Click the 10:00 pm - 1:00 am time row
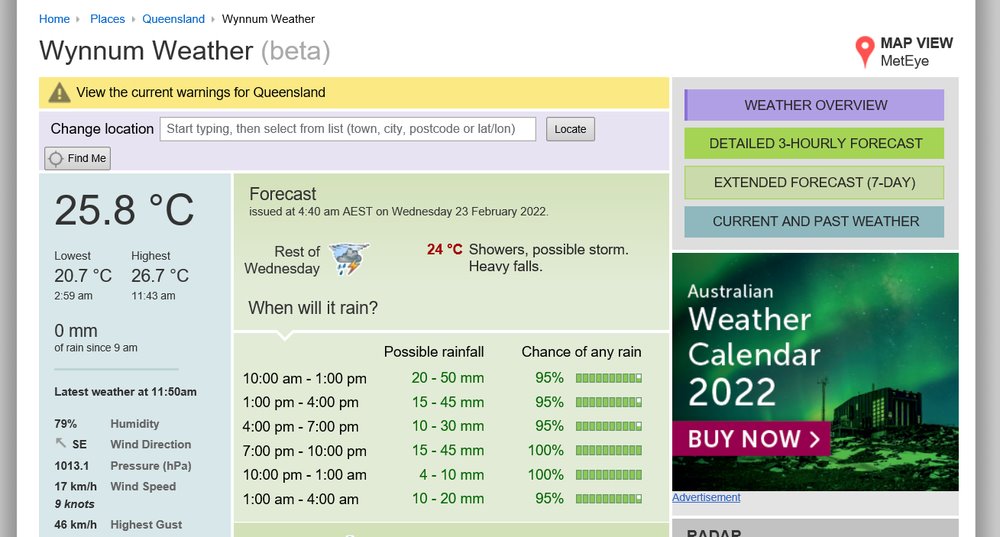Screen dimensions: 1000x537 click(x=304, y=475)
